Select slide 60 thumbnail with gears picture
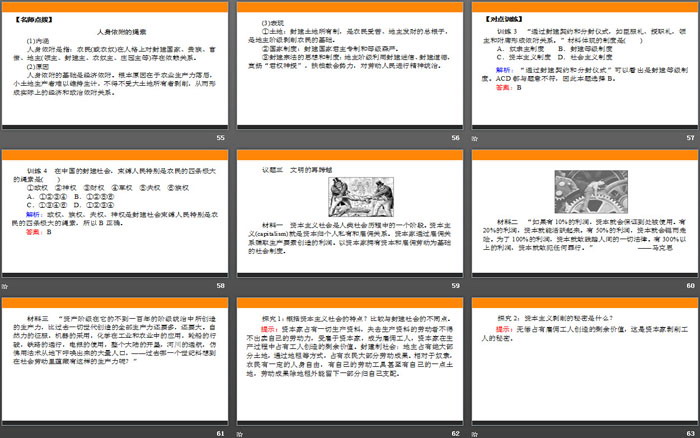 pyautogui.click(x=585, y=213)
